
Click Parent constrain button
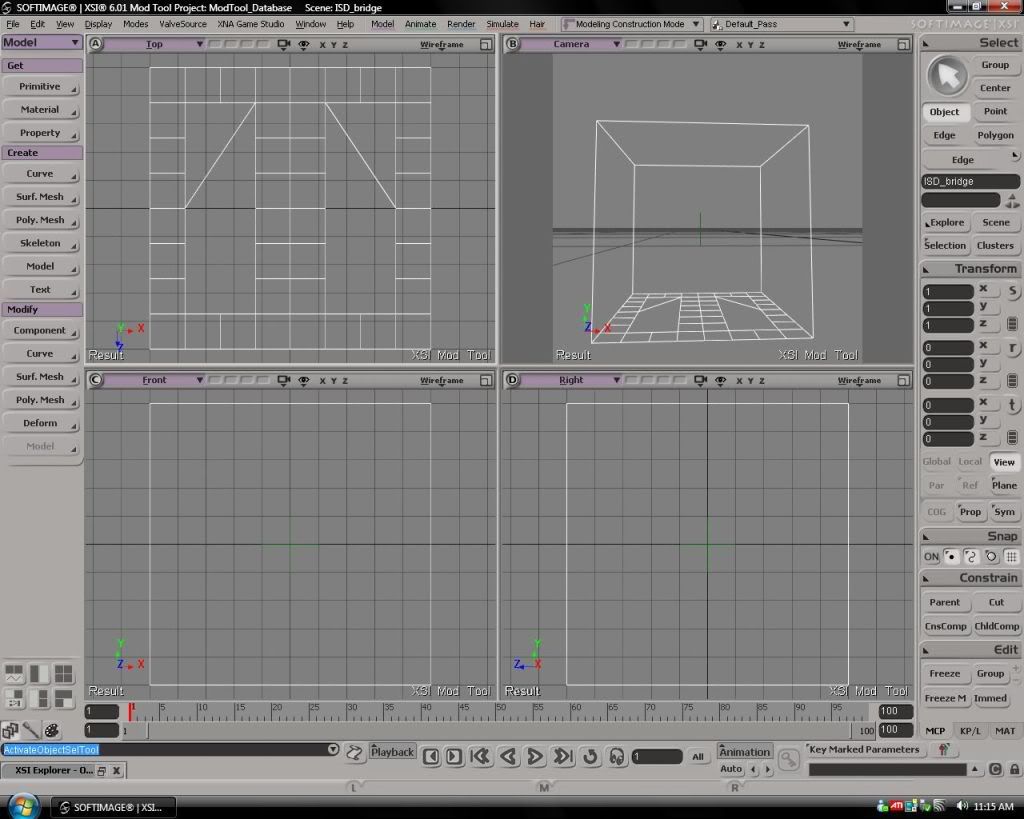[944, 602]
